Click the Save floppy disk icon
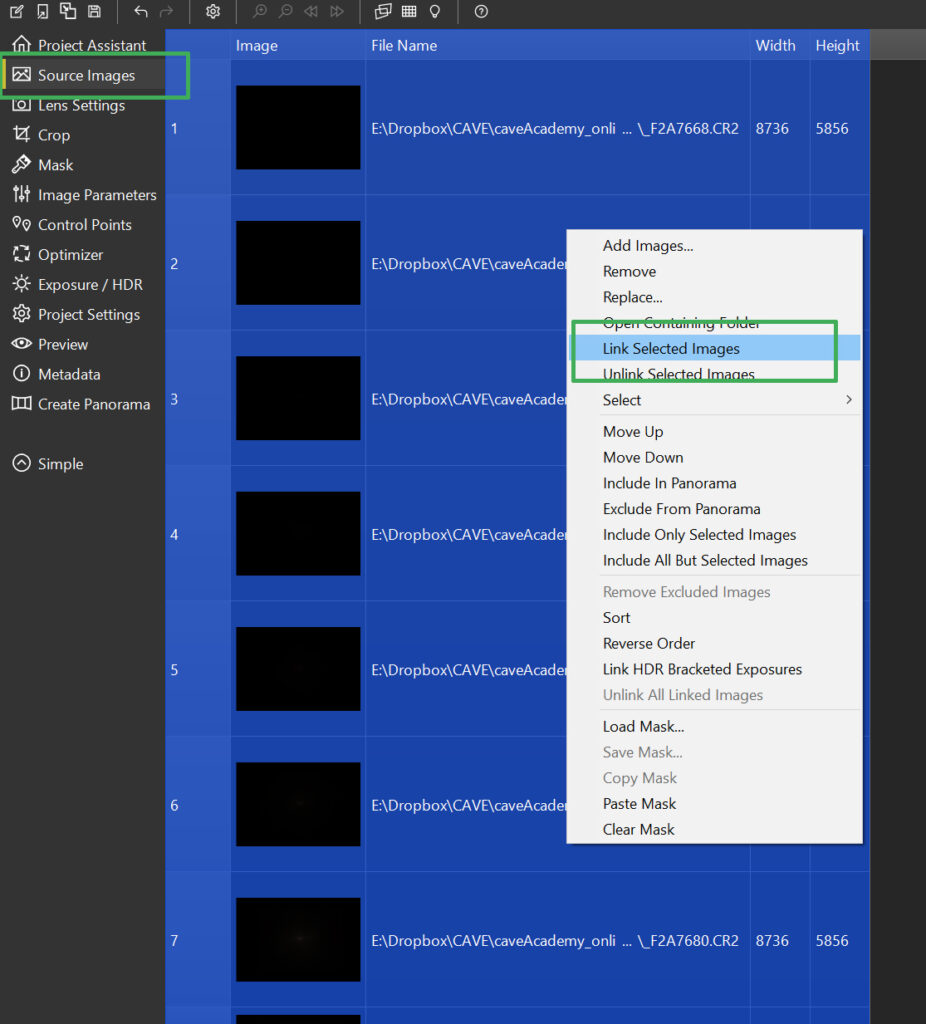Viewport: 926px width, 1024px height. point(95,11)
